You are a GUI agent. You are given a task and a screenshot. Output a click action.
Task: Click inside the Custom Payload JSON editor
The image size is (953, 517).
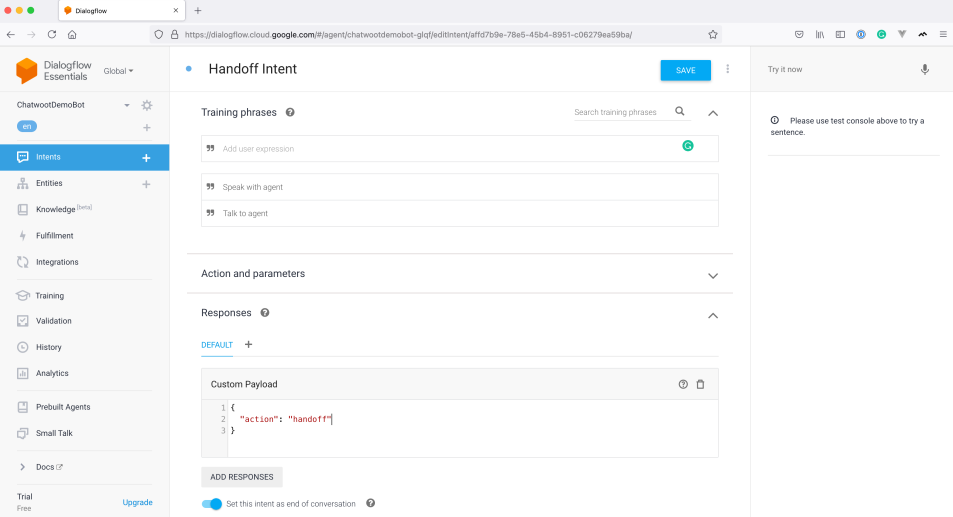(x=472, y=428)
